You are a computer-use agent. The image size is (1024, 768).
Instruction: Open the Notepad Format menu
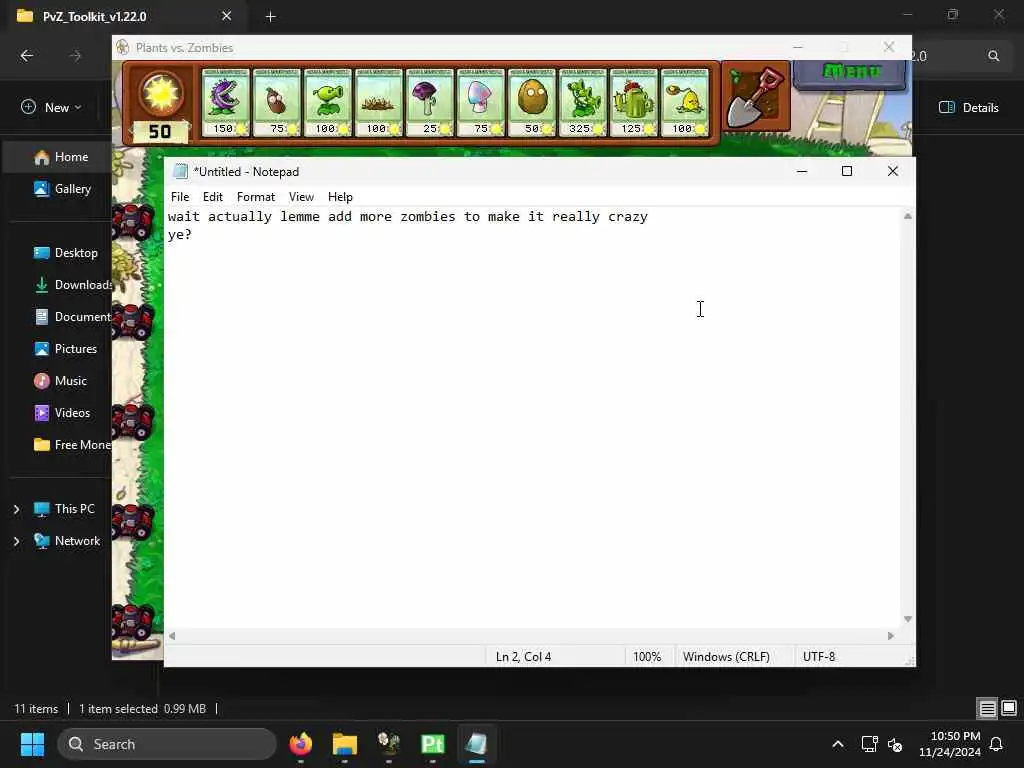[255, 197]
